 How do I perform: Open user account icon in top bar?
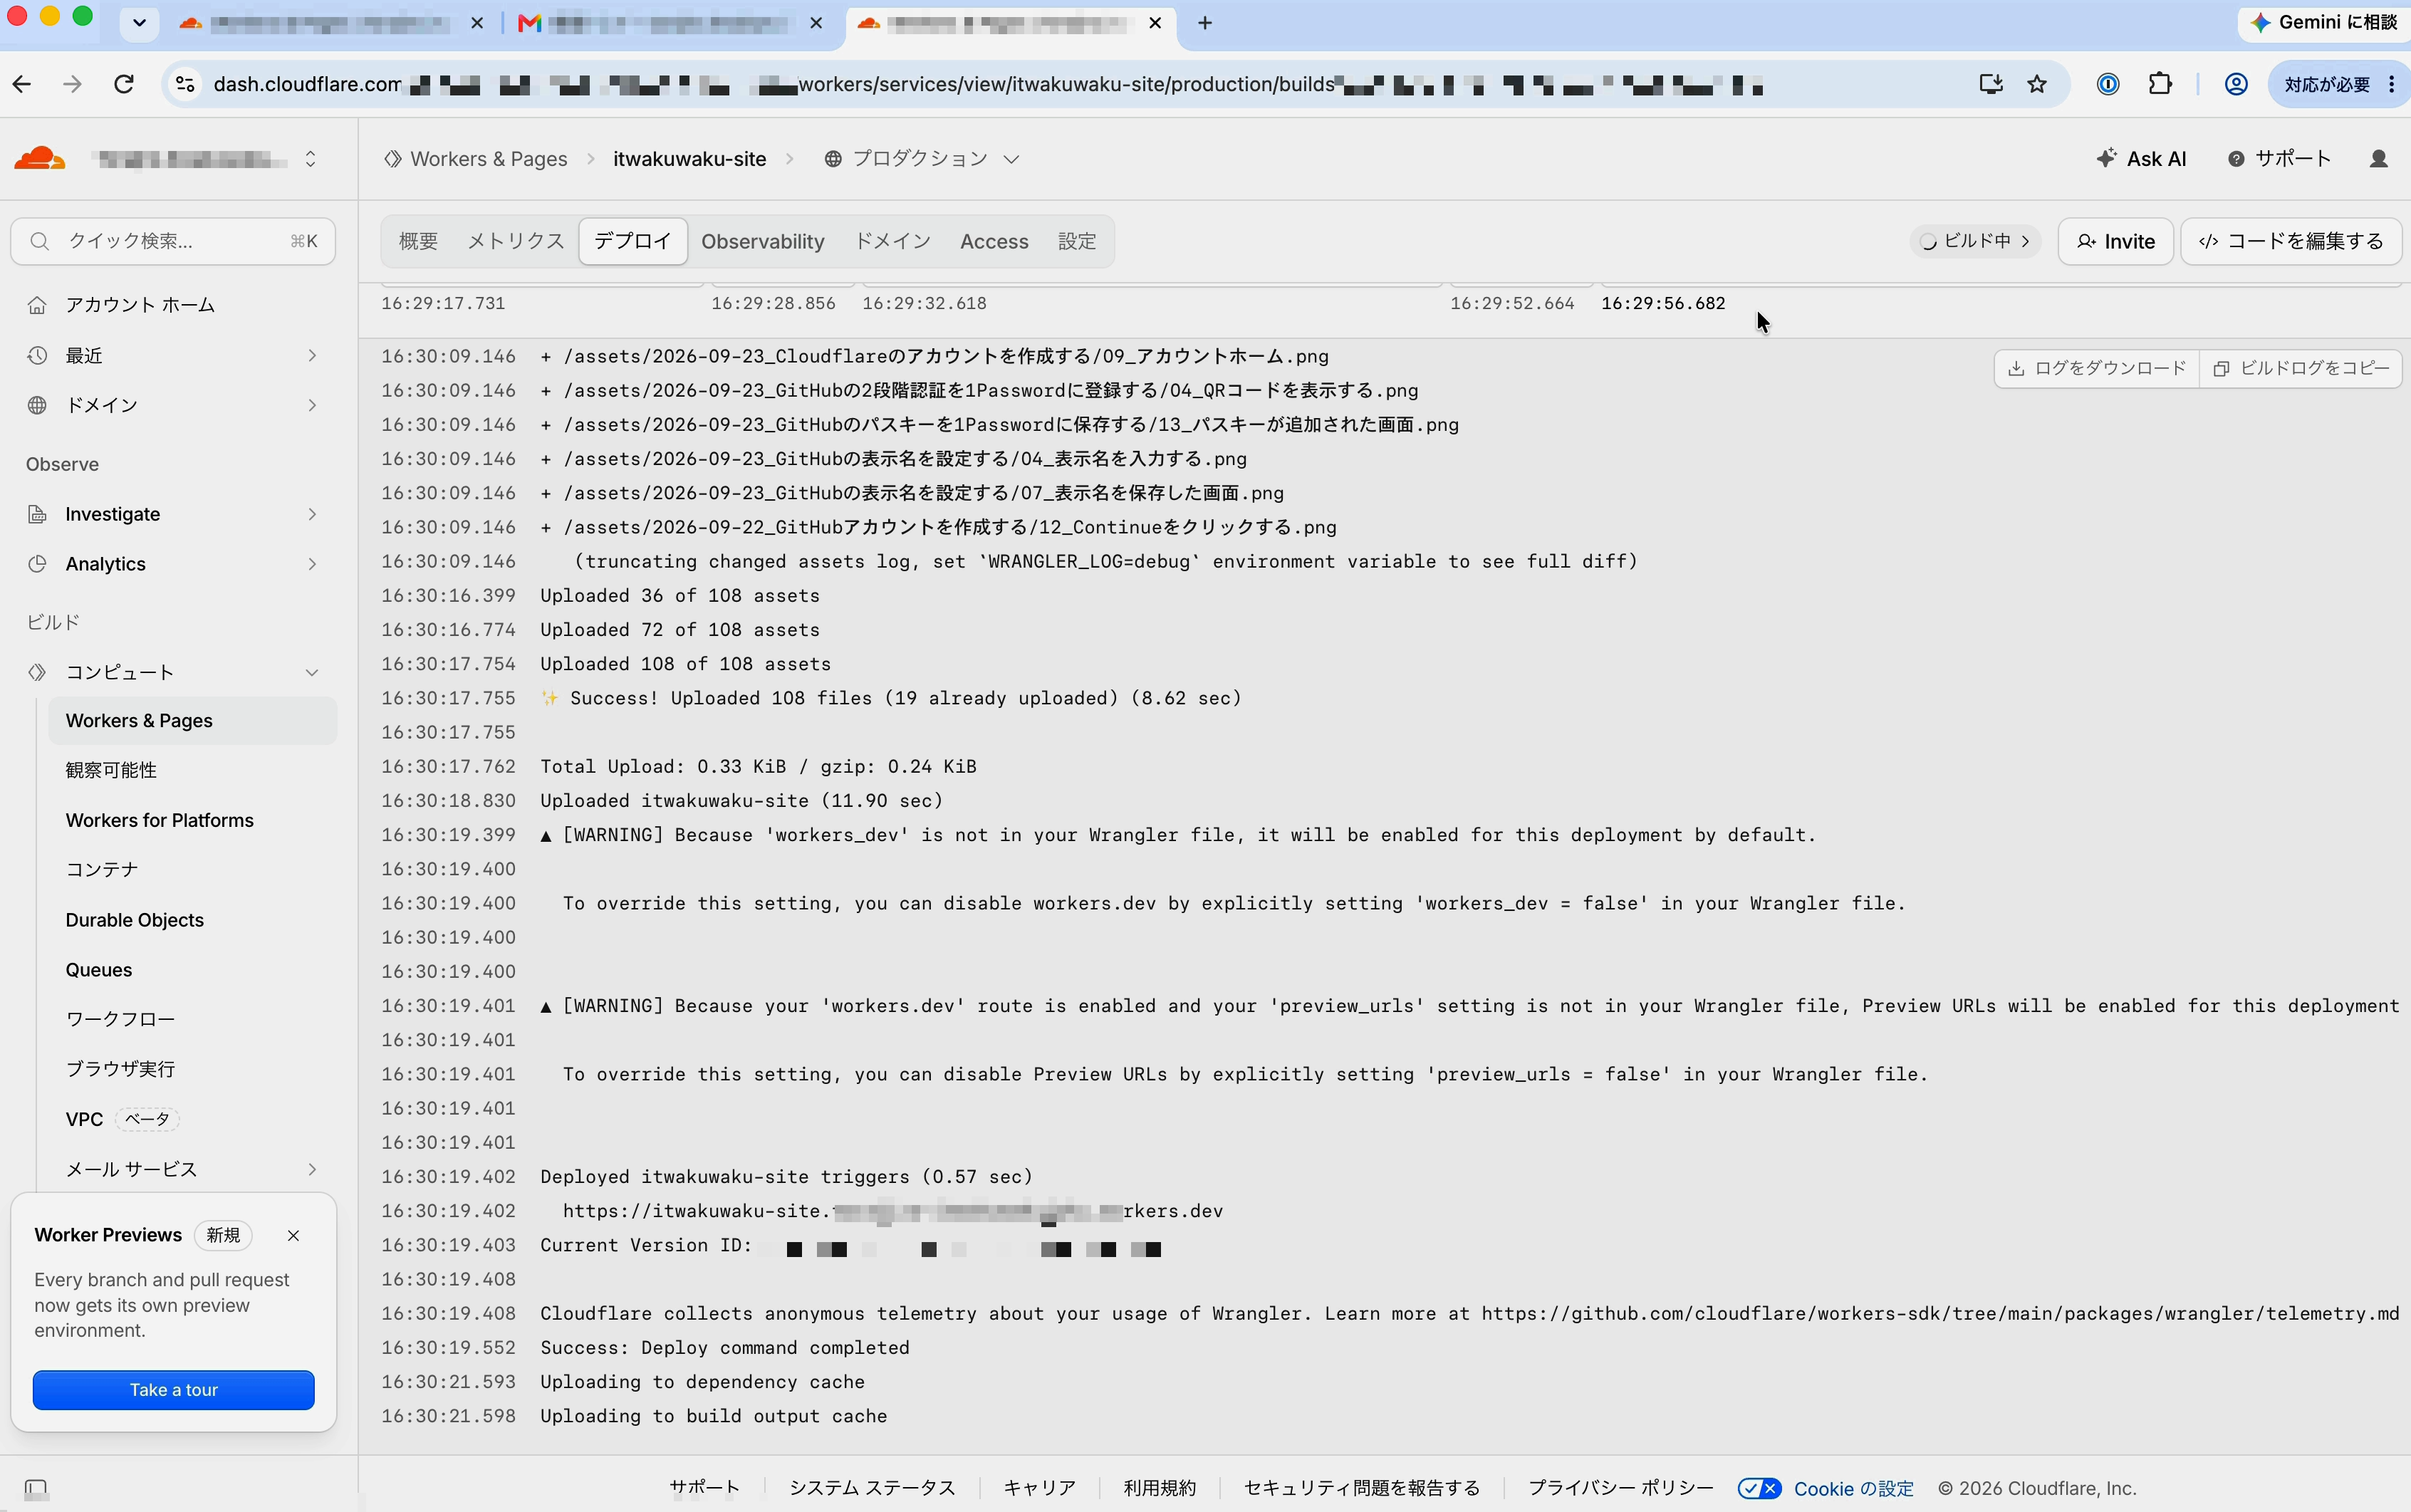[x=2379, y=159]
